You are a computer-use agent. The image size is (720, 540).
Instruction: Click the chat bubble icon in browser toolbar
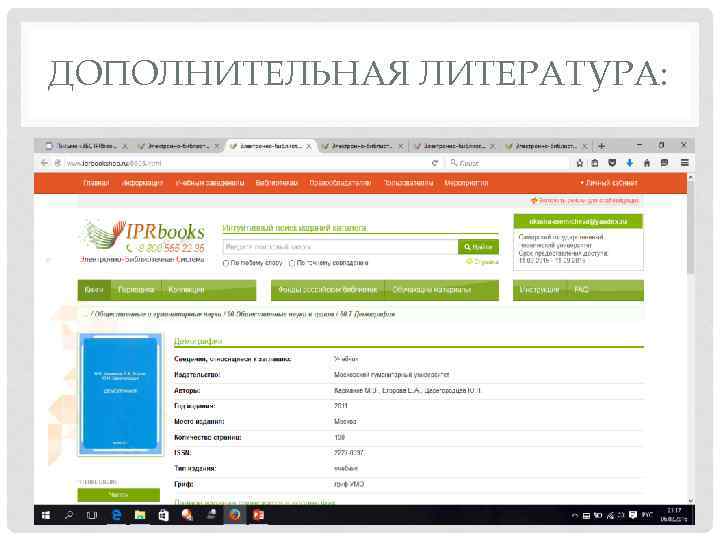pos(664,163)
